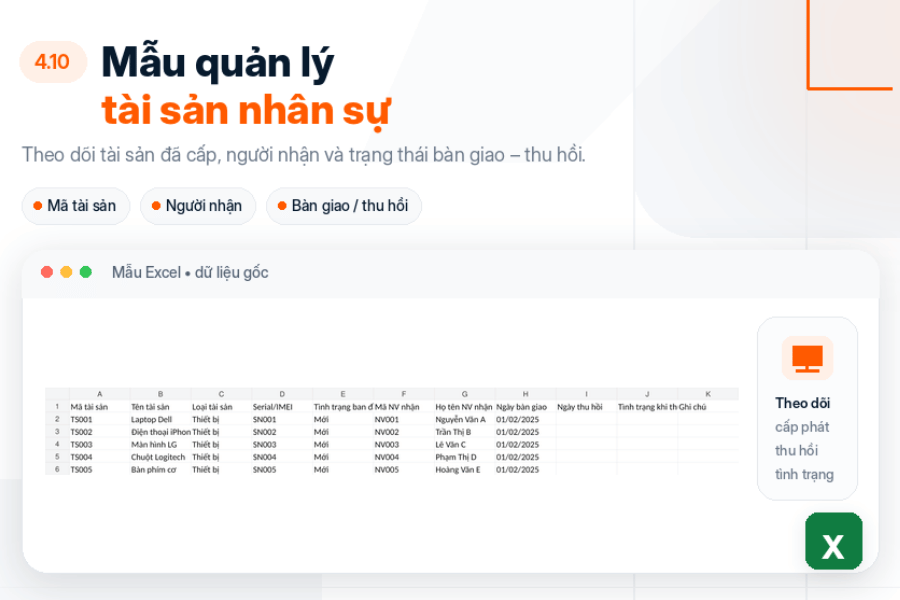Click the 'Serial/IMEI' header cell

pyautogui.click(x=282, y=407)
